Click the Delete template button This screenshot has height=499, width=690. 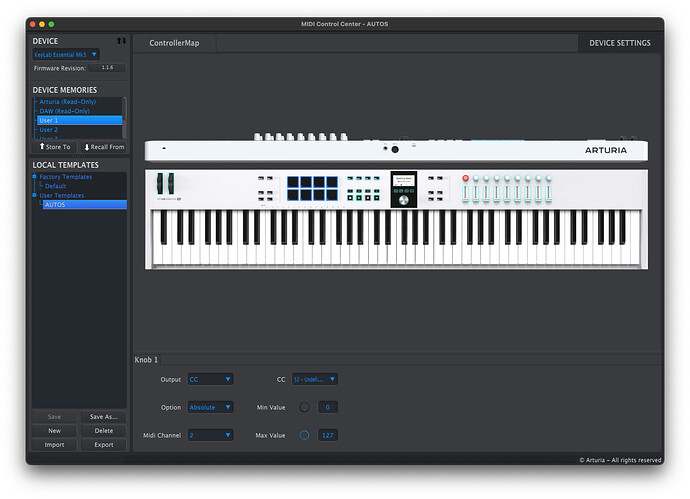pos(103,431)
